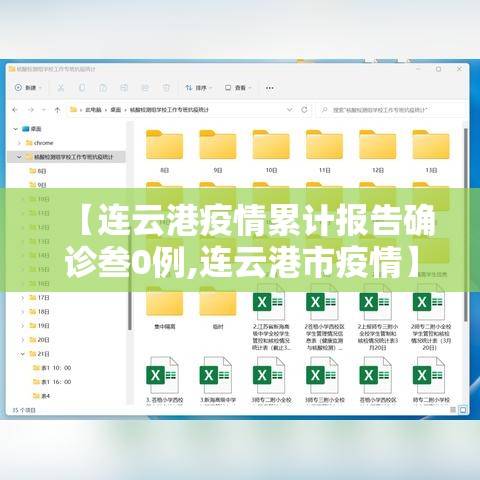Open the 新建 (New) menu button
This screenshot has width=480, height=480.
tap(28, 88)
